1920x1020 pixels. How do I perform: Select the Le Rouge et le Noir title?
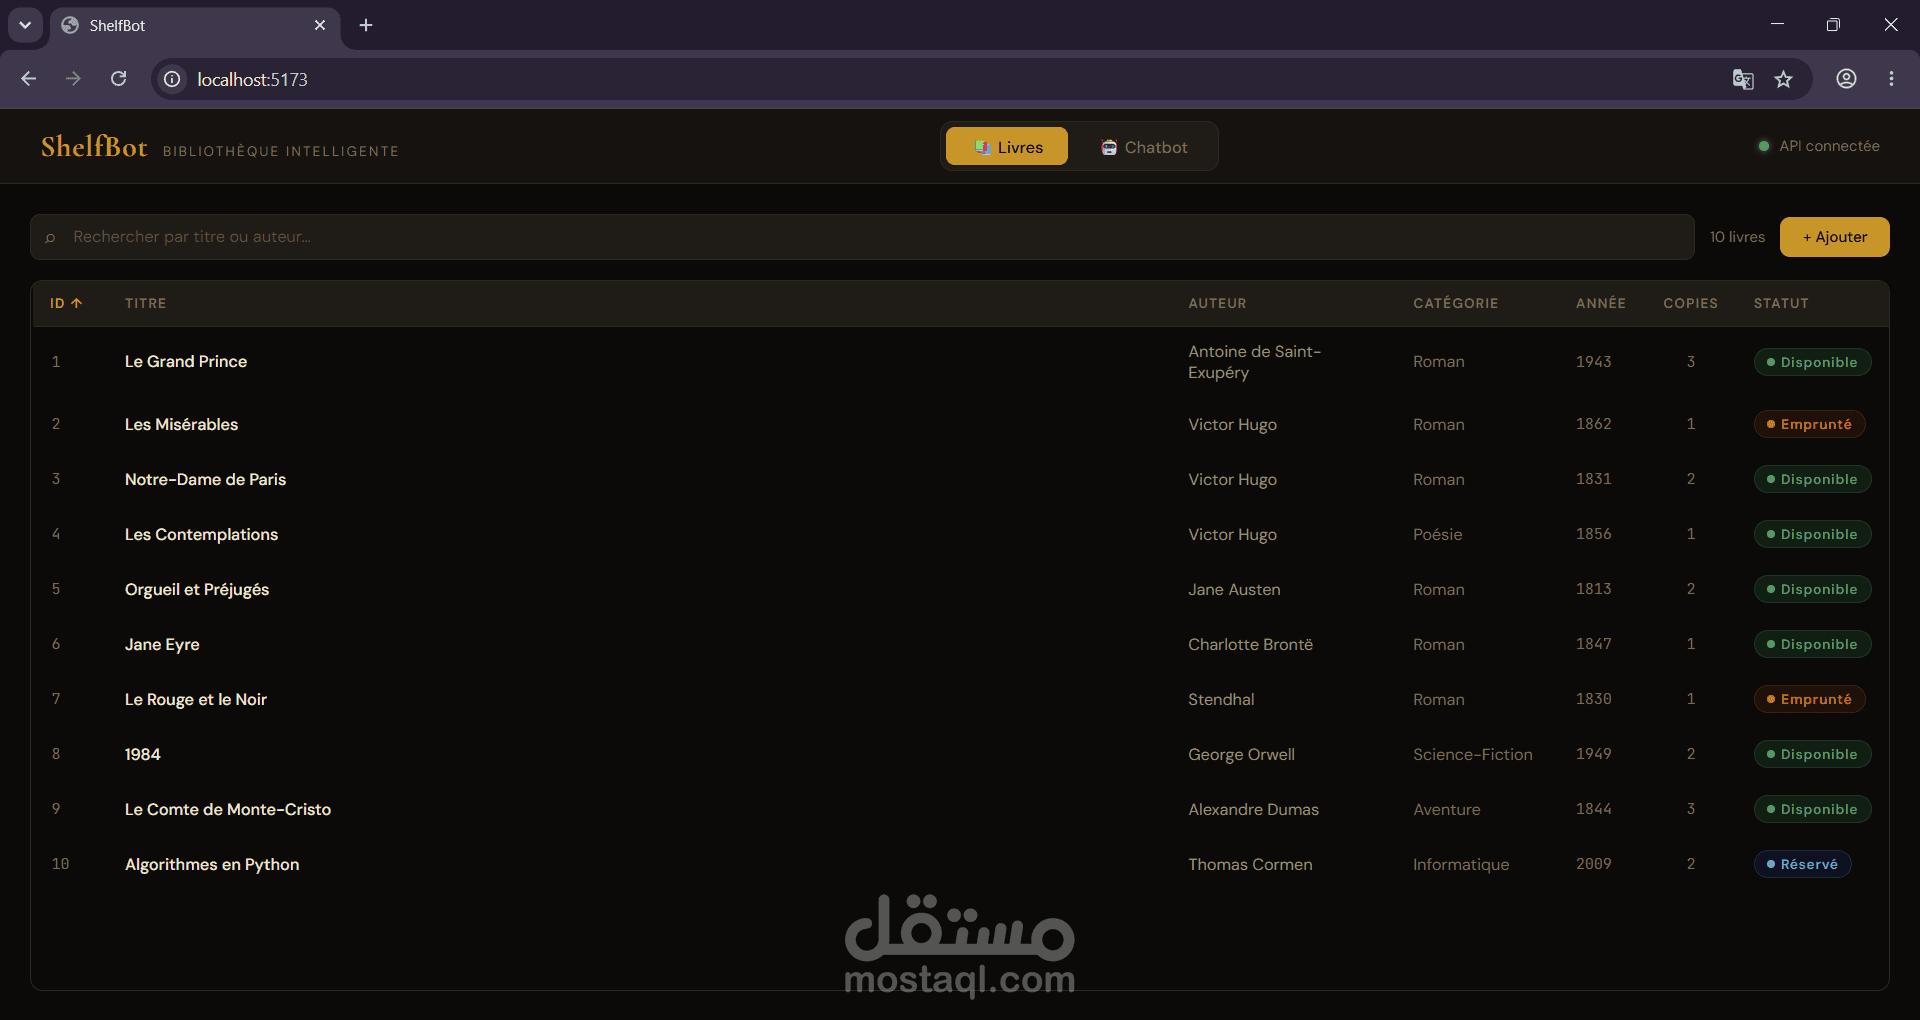click(x=196, y=699)
